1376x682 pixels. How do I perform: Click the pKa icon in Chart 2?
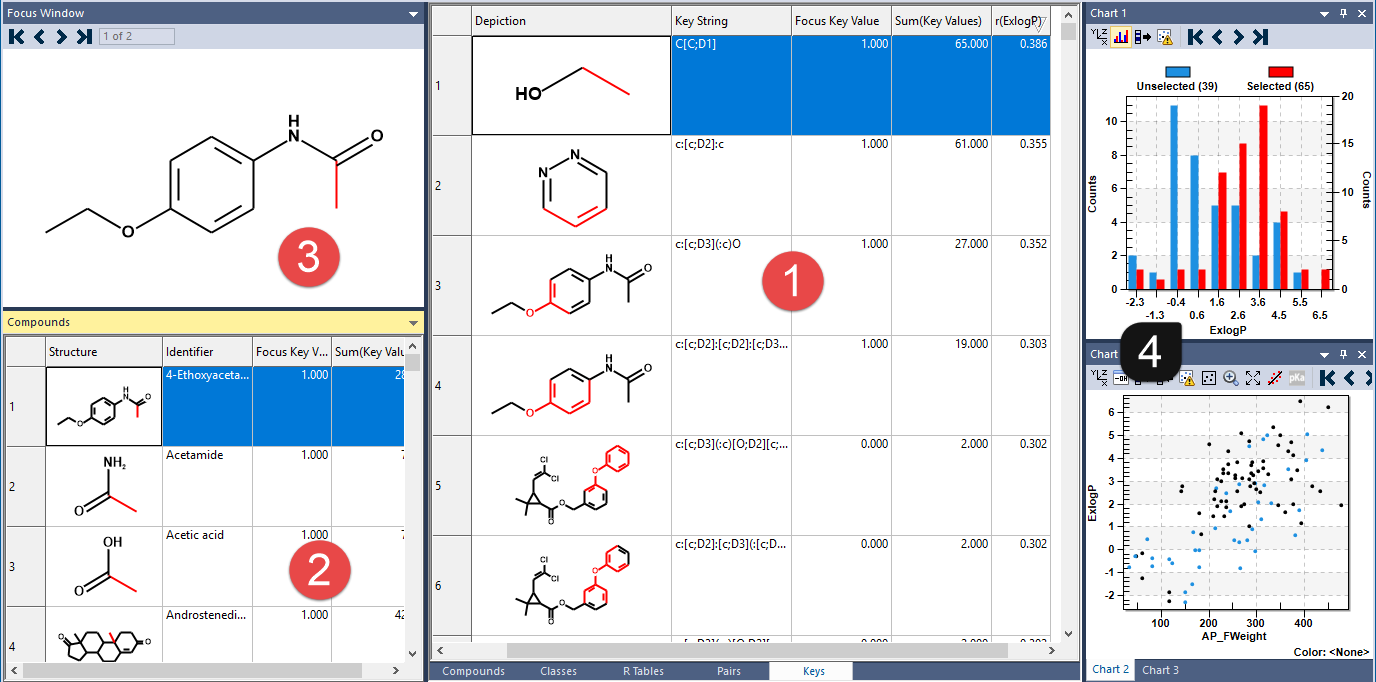[1296, 378]
